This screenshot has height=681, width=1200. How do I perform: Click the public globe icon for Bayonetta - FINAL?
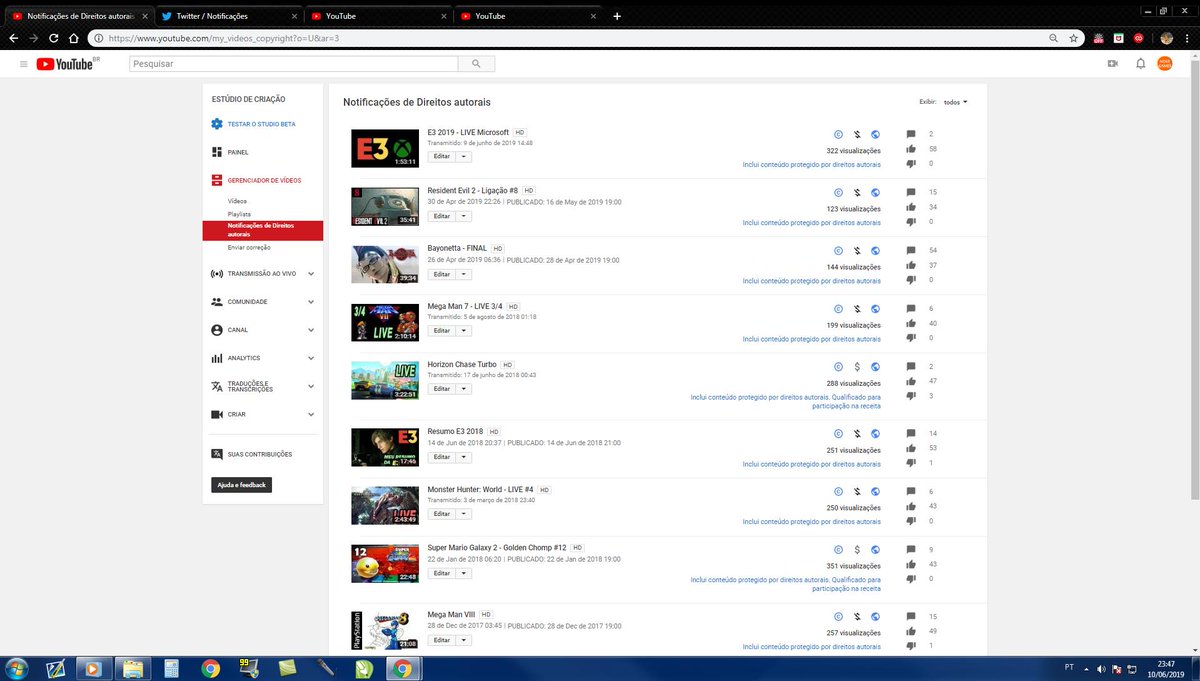click(x=875, y=250)
